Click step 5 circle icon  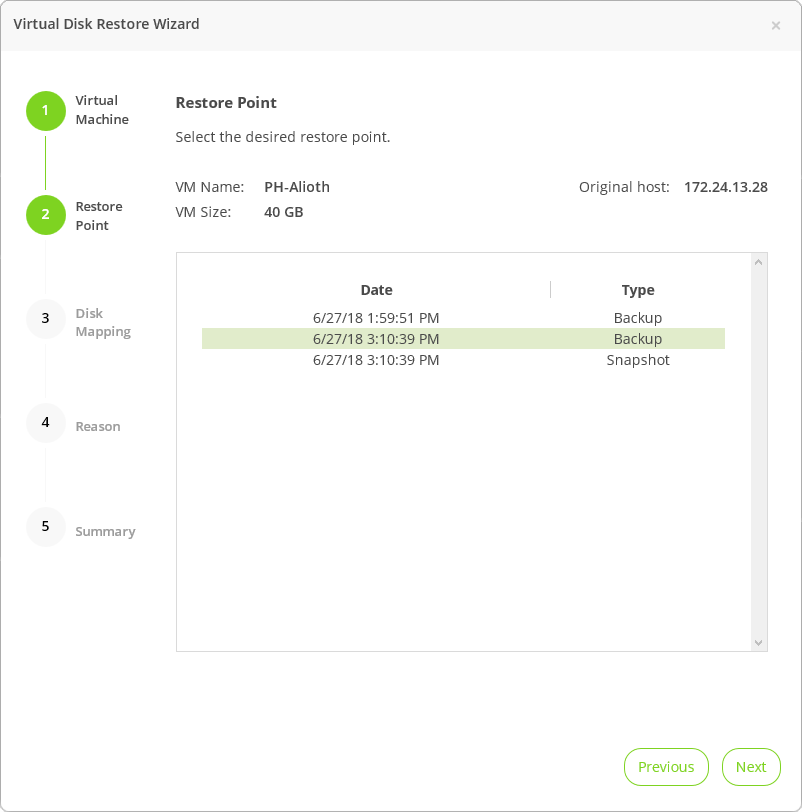[x=45, y=527]
